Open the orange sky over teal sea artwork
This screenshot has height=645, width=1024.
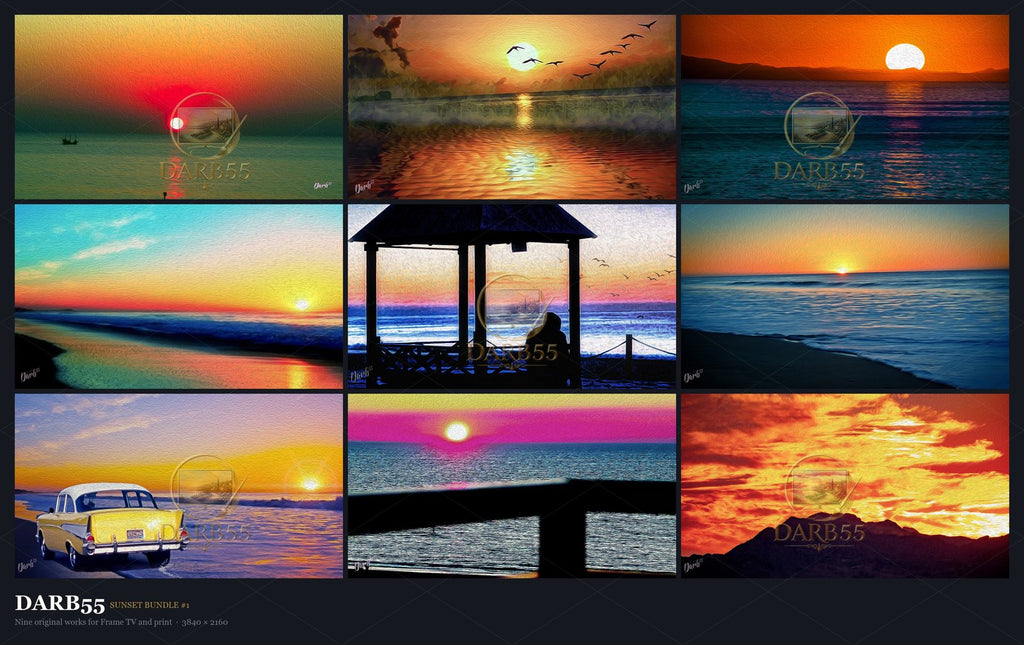(x=844, y=107)
